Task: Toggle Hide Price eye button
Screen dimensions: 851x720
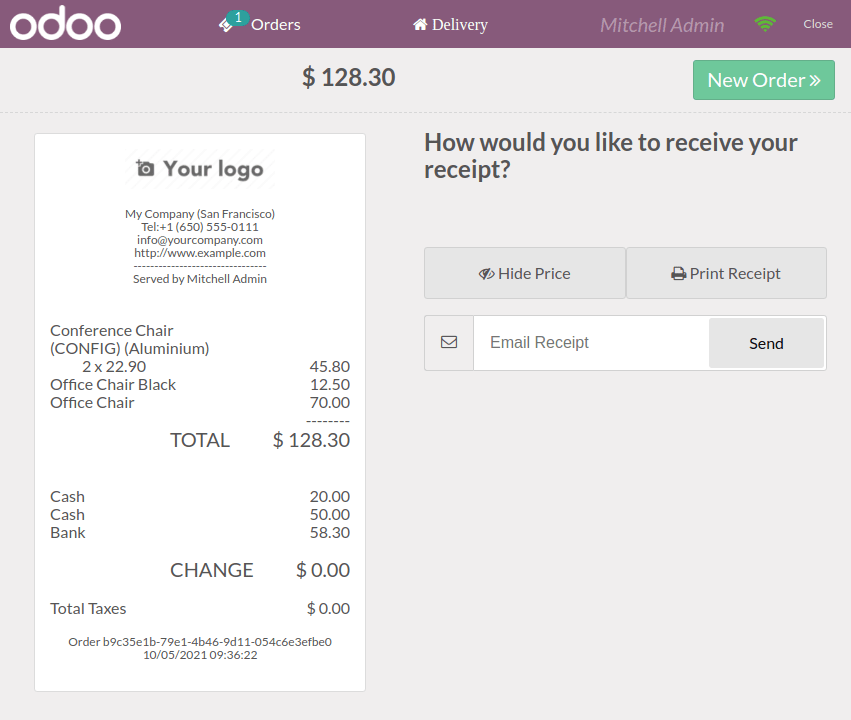Action: [525, 273]
